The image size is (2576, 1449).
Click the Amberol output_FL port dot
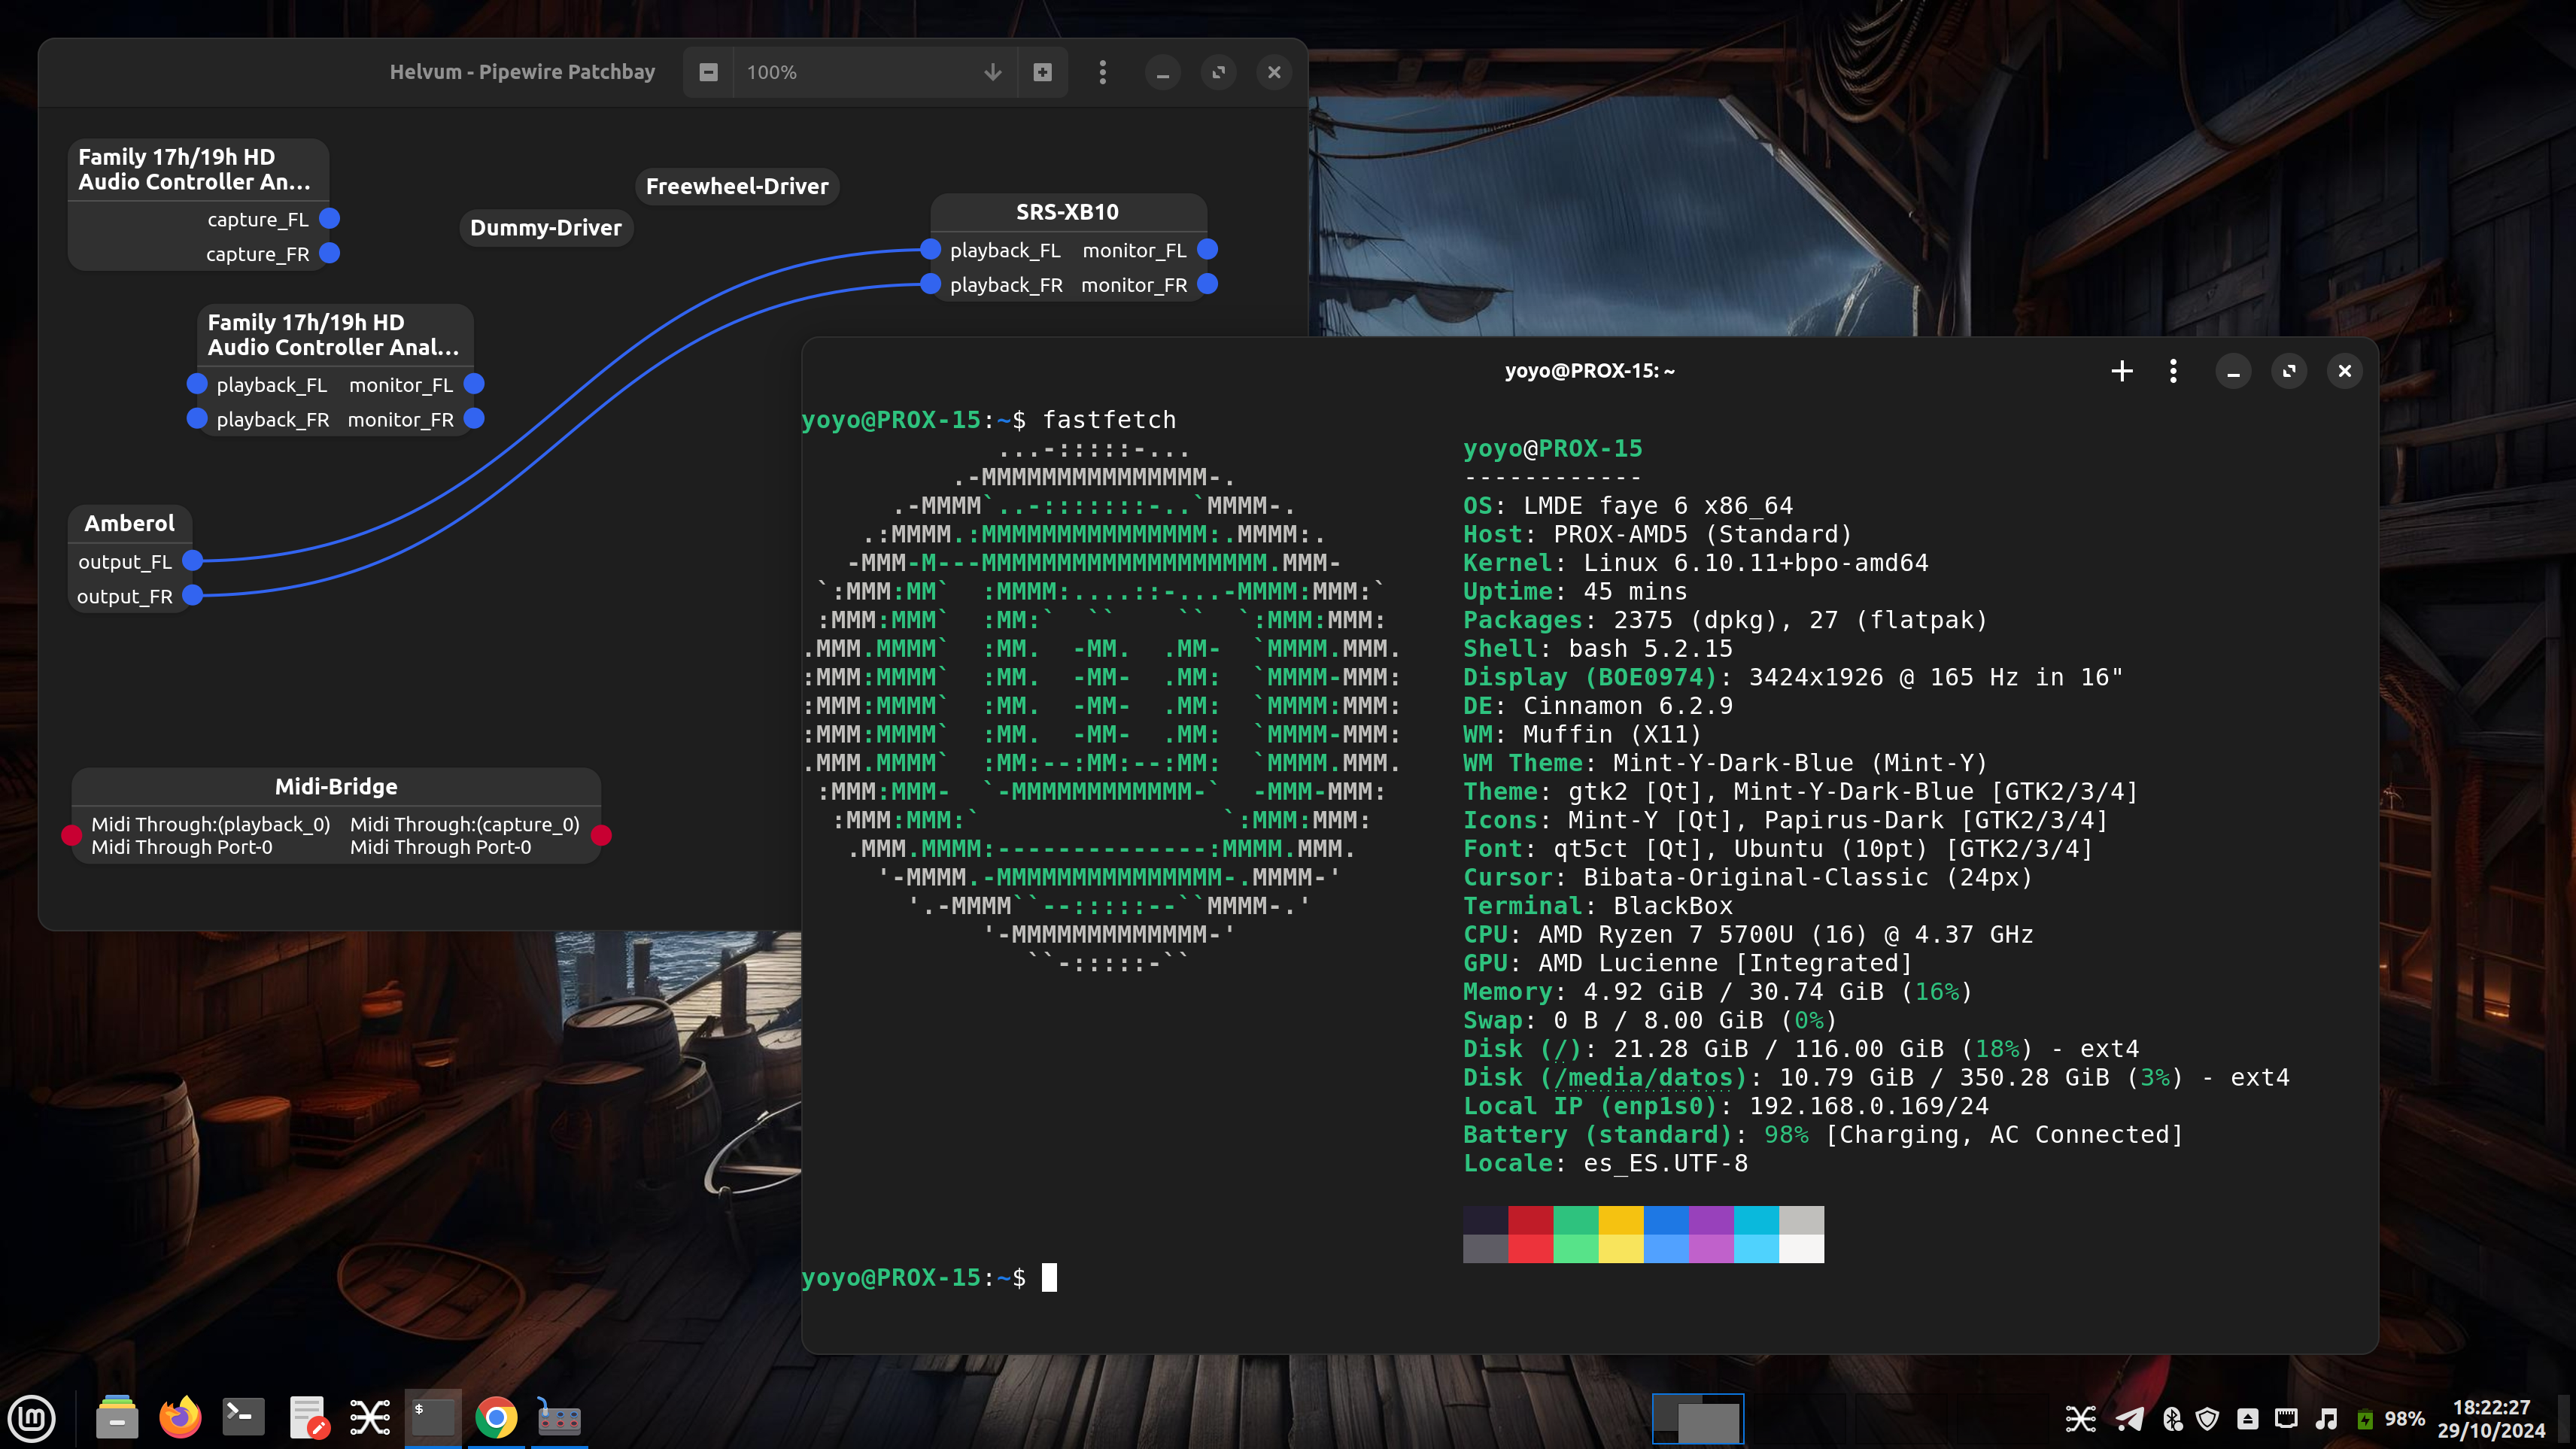click(193, 561)
